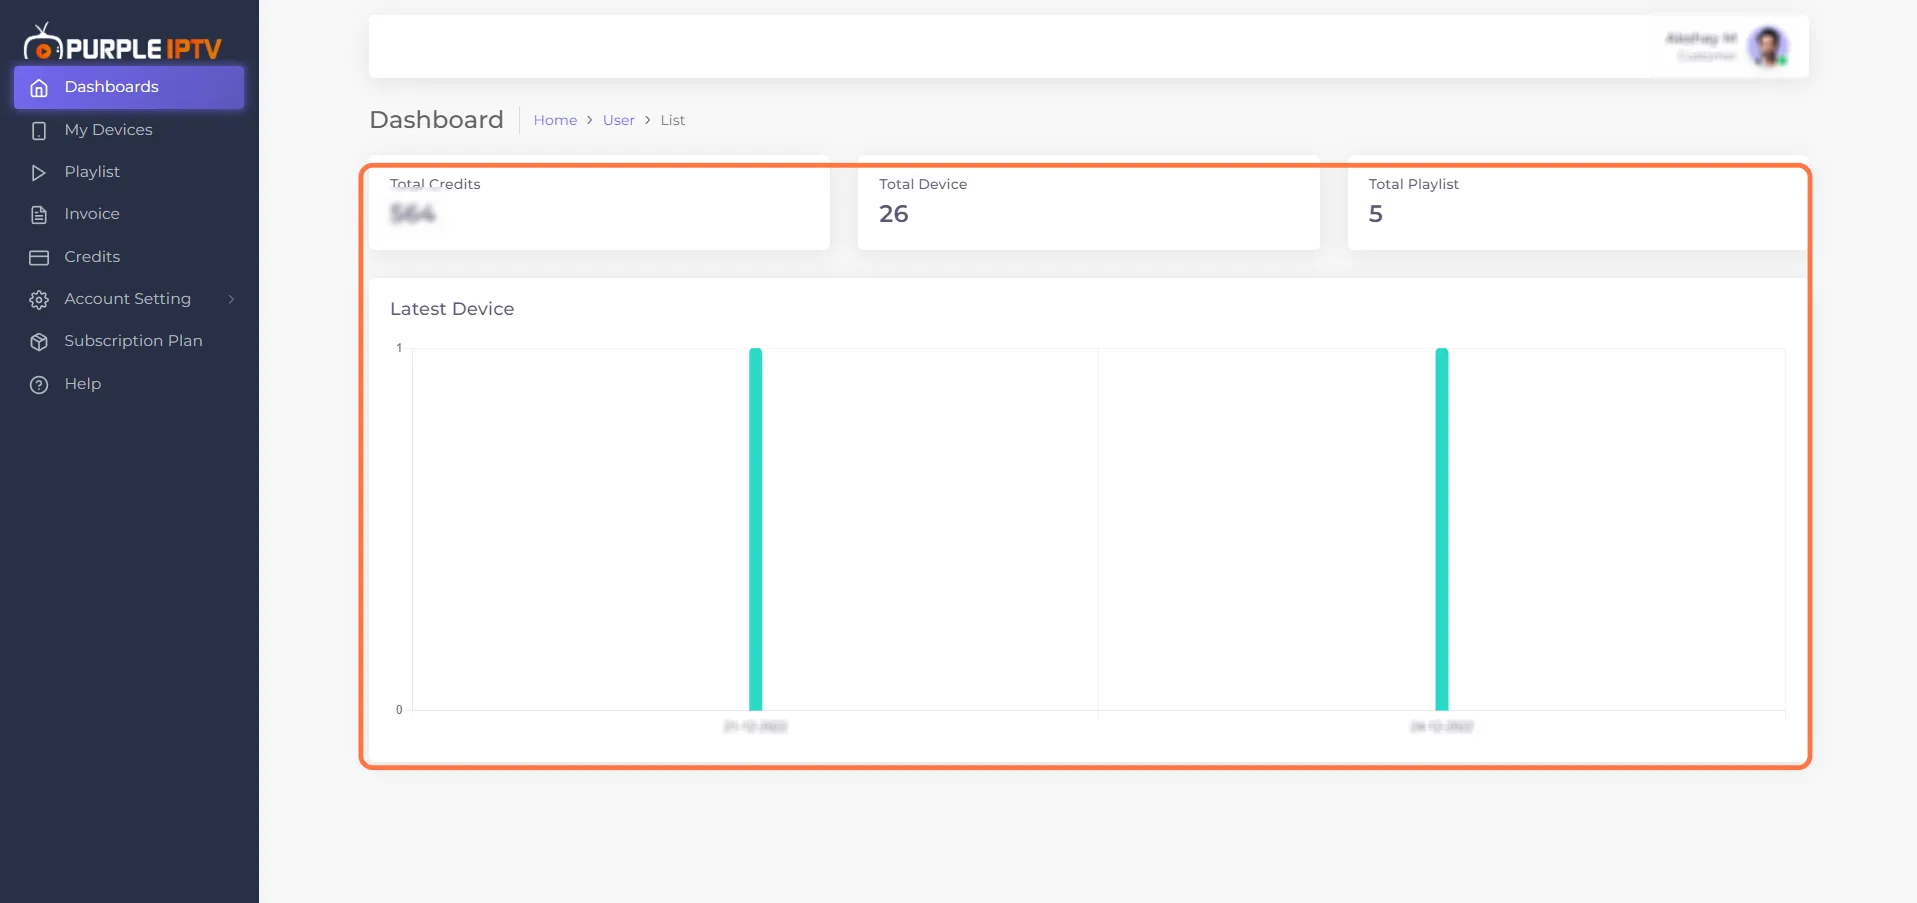The width and height of the screenshot is (1917, 903).
Task: Click the second teal chart bar
Action: (1442, 529)
